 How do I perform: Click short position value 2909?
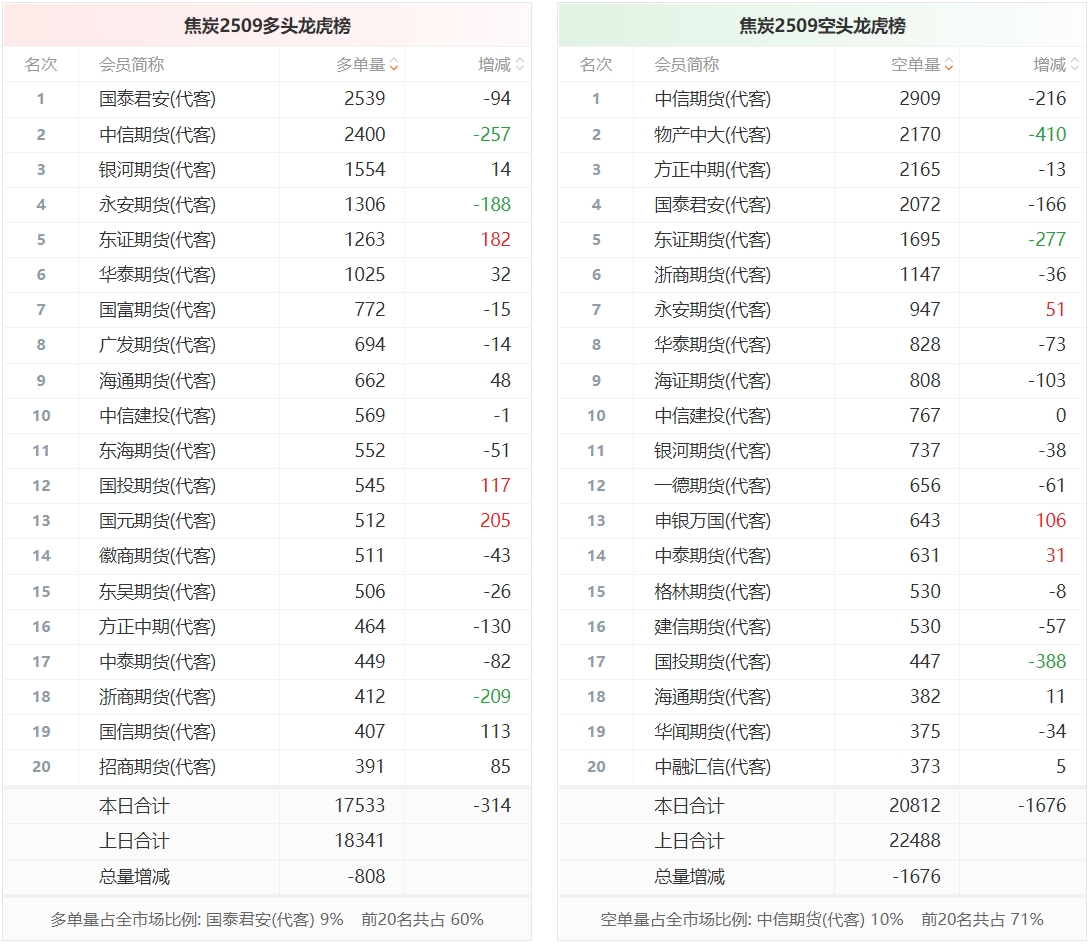[920, 99]
